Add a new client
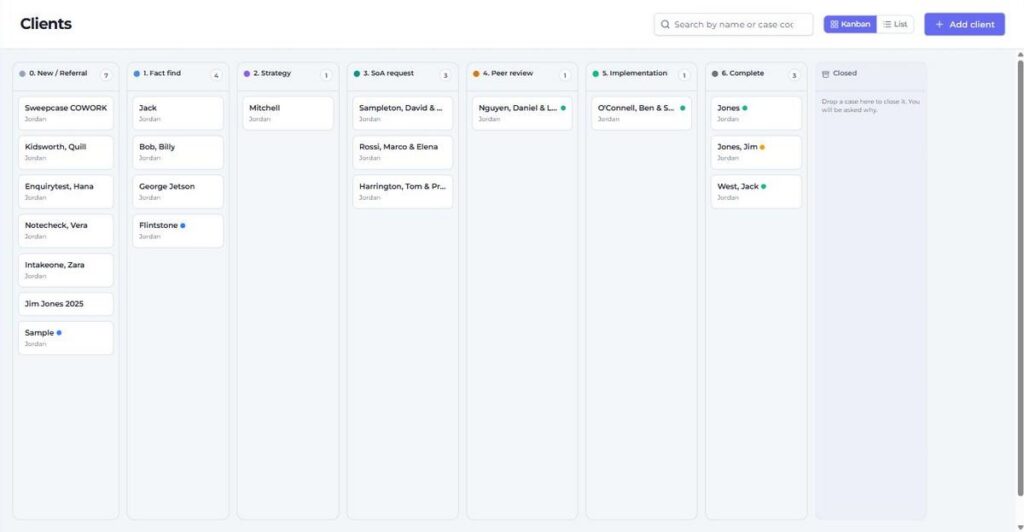This screenshot has height=532, width=1024. click(965, 24)
